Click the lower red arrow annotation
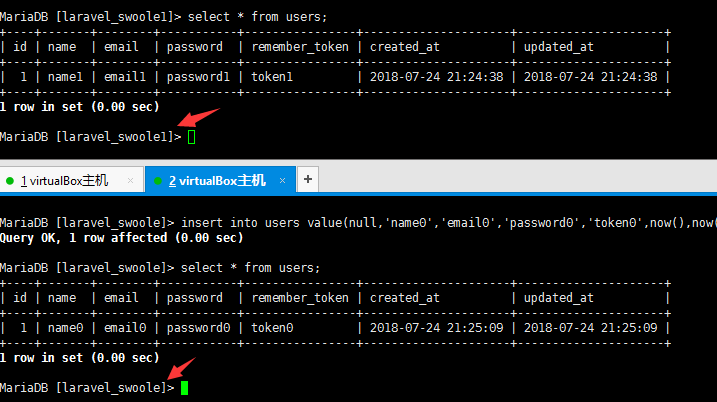 pos(182,368)
